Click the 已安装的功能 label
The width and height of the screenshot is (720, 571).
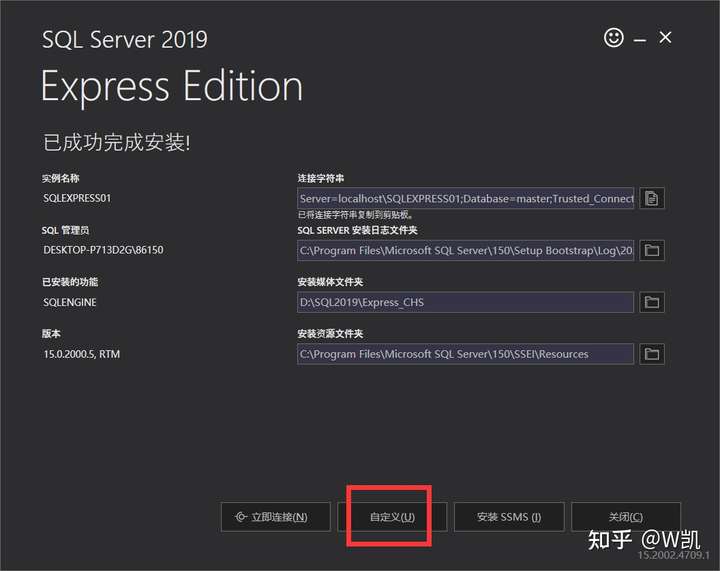70,282
